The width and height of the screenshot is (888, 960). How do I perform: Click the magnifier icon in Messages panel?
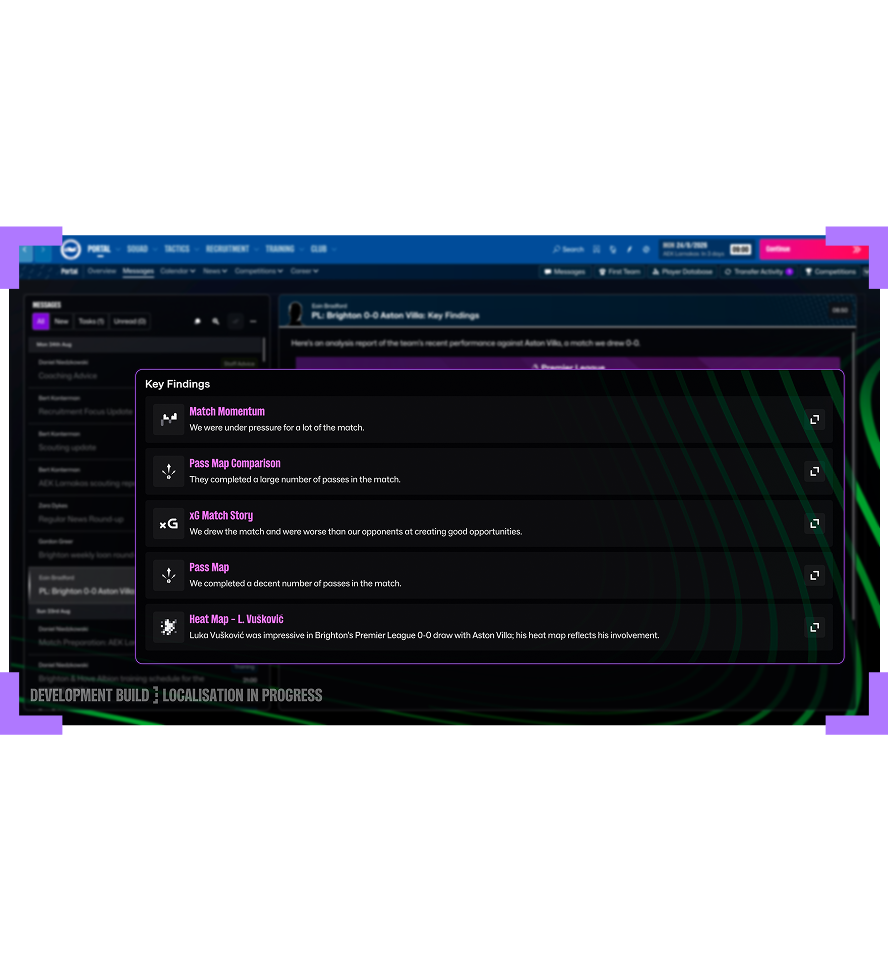point(216,321)
